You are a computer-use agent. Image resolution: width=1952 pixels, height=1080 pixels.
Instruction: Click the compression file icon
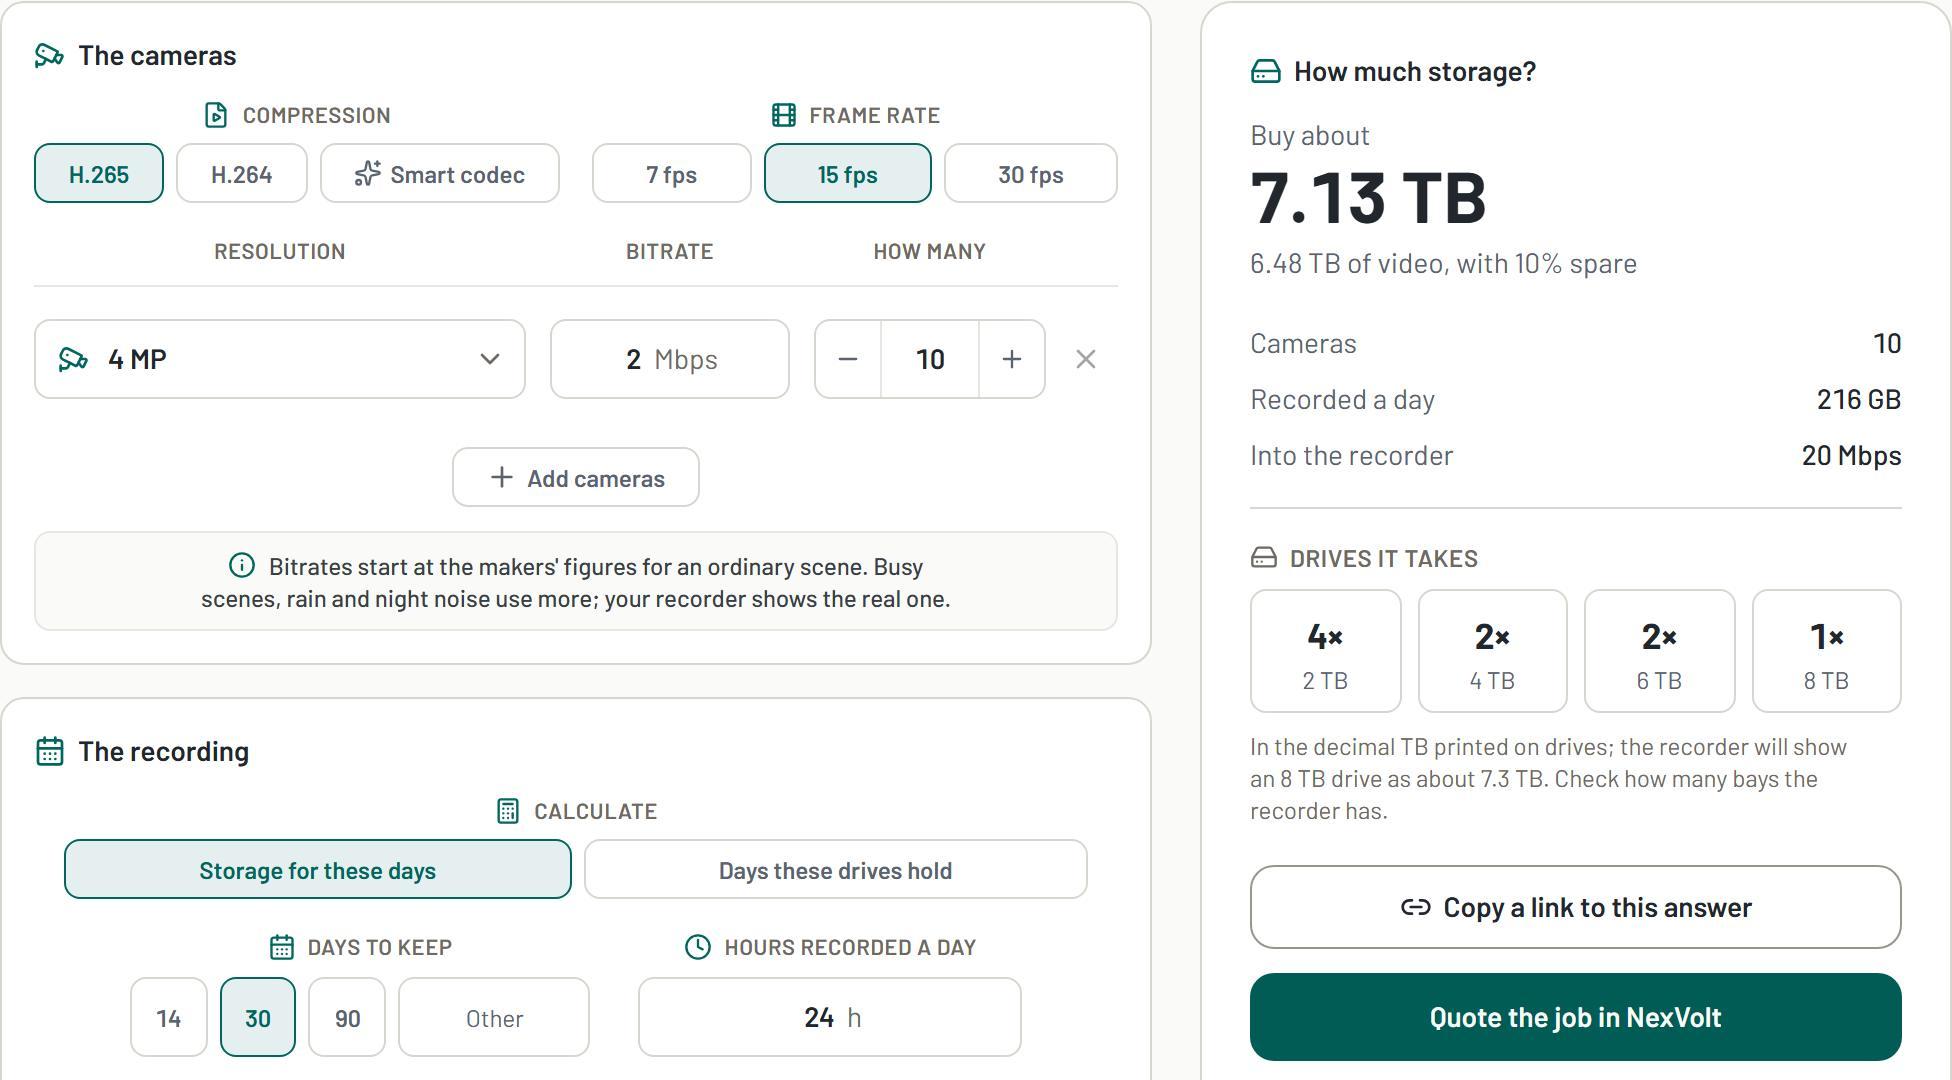point(215,115)
